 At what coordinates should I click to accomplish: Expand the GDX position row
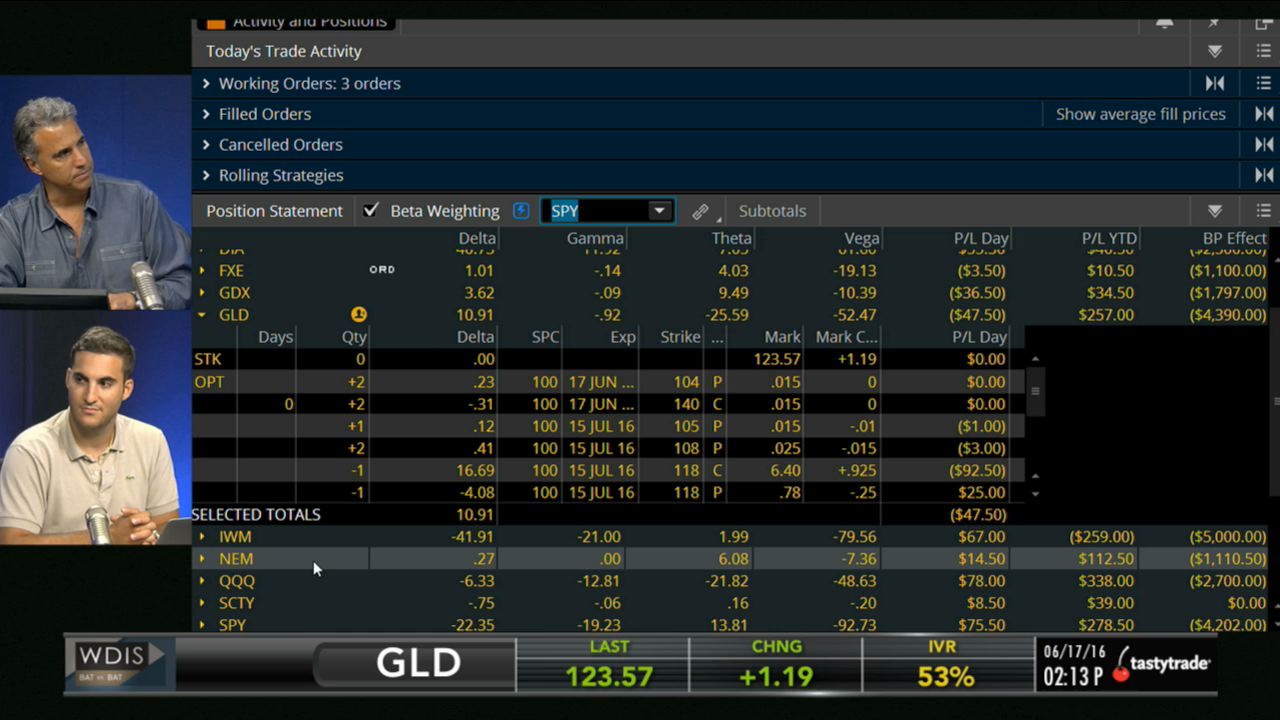coord(202,293)
